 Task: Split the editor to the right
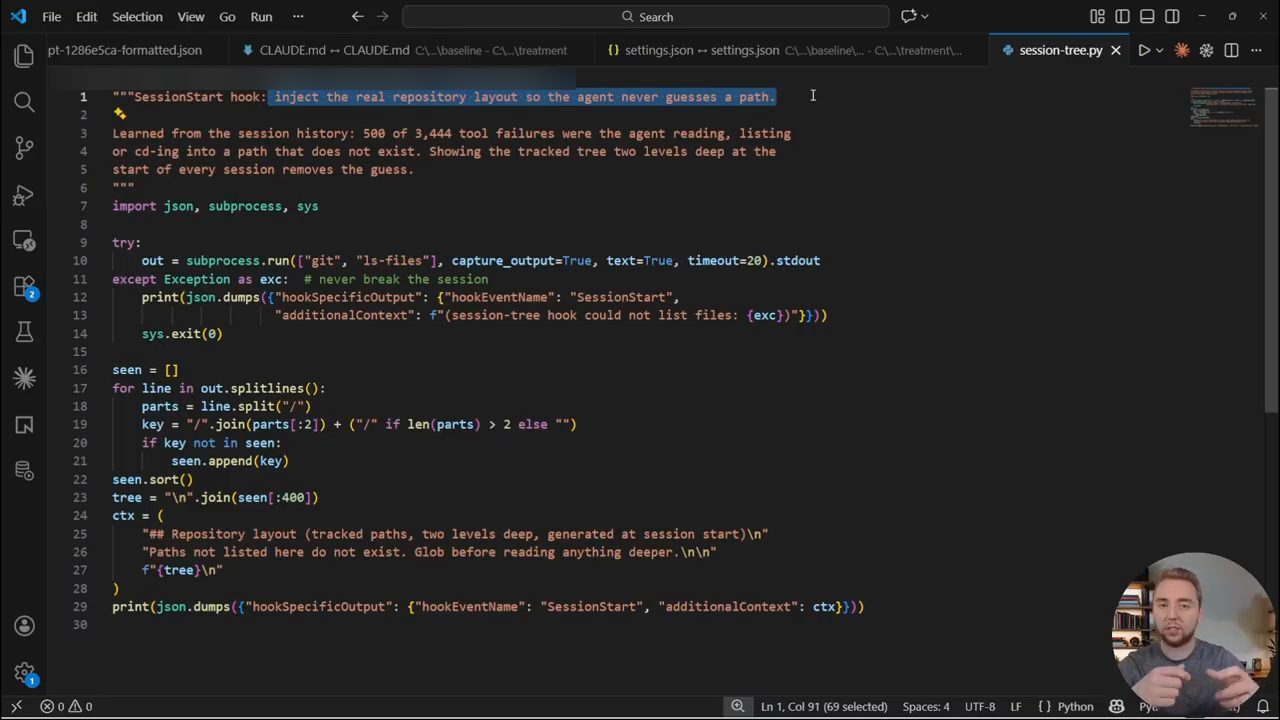[1231, 50]
